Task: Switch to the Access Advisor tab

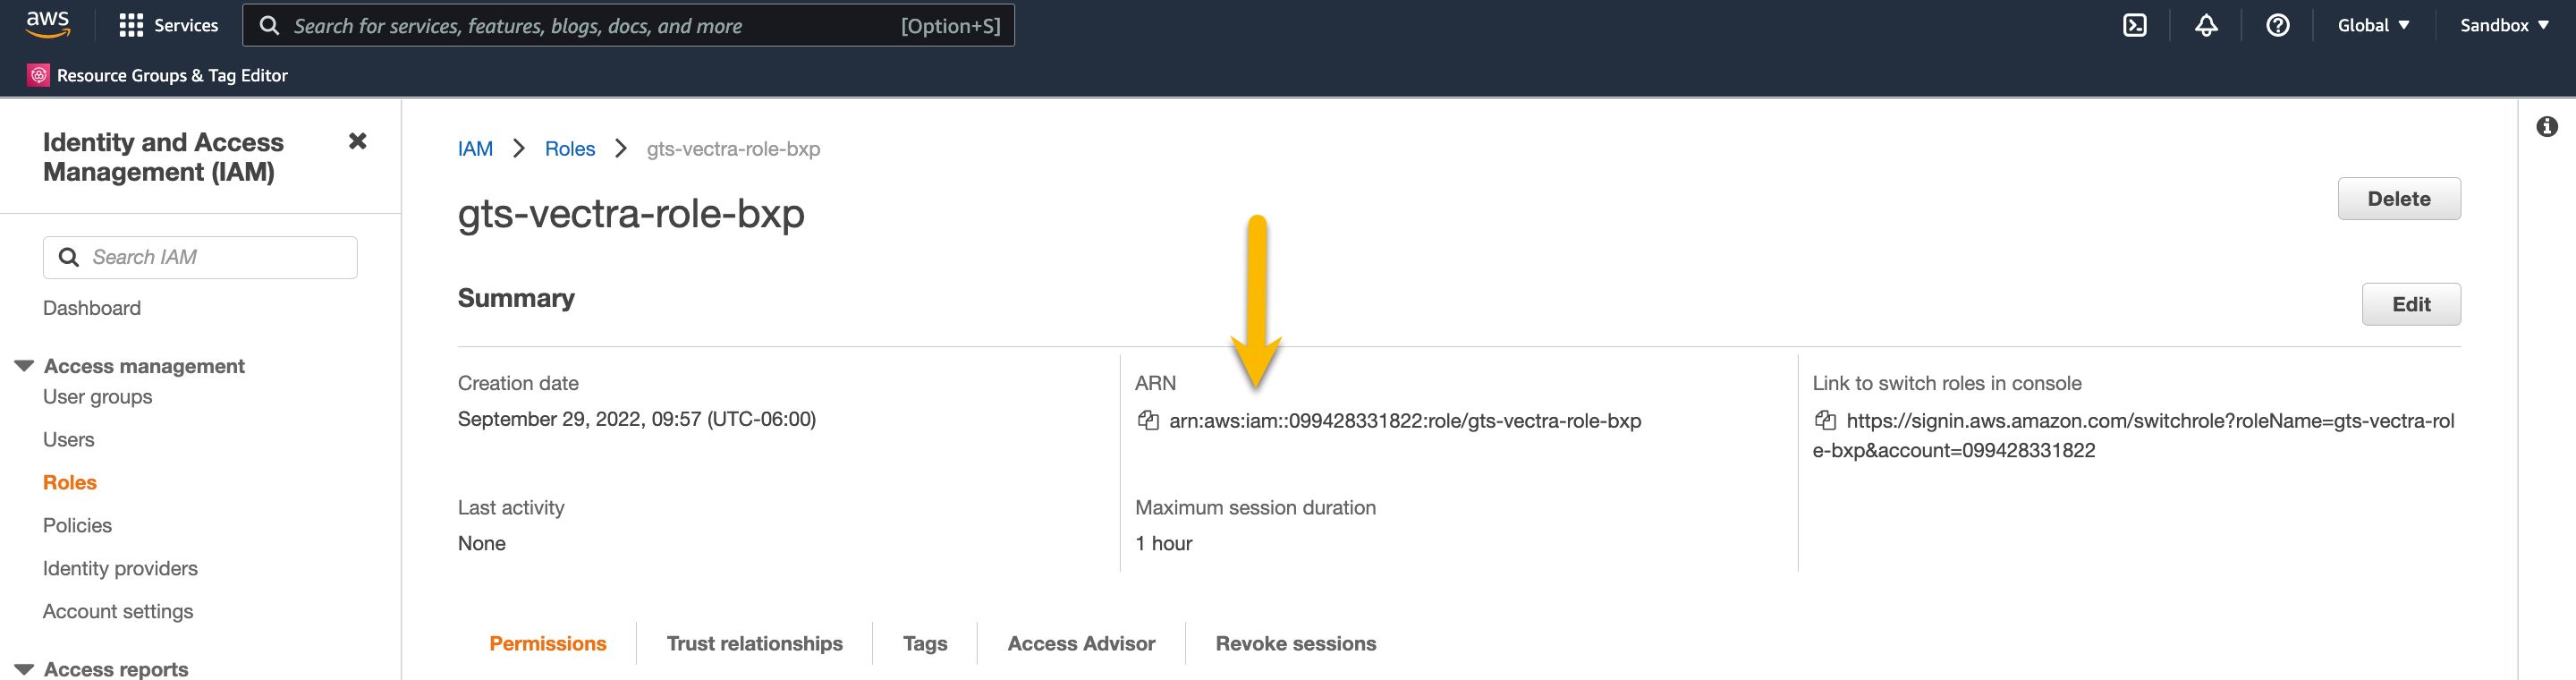Action: click(1080, 644)
